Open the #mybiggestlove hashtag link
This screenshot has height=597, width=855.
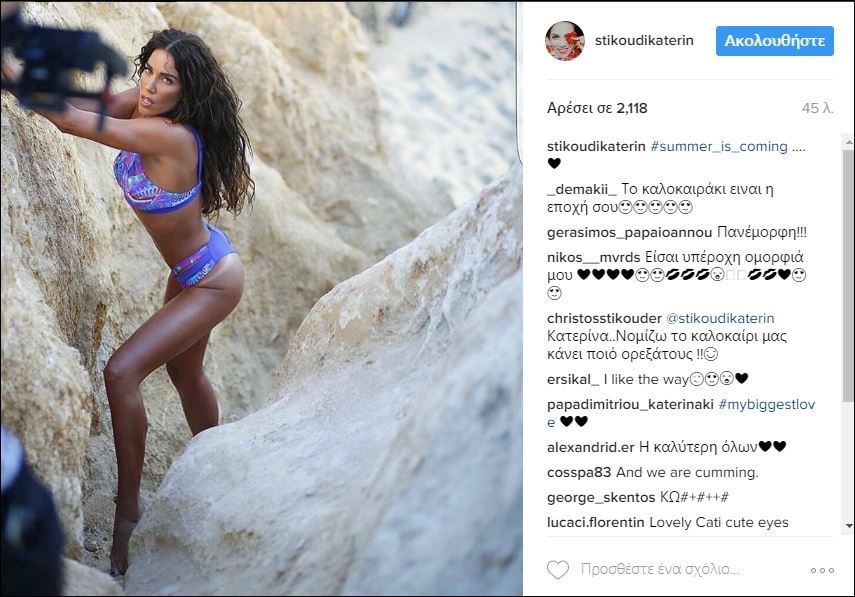pyautogui.click(x=681, y=413)
